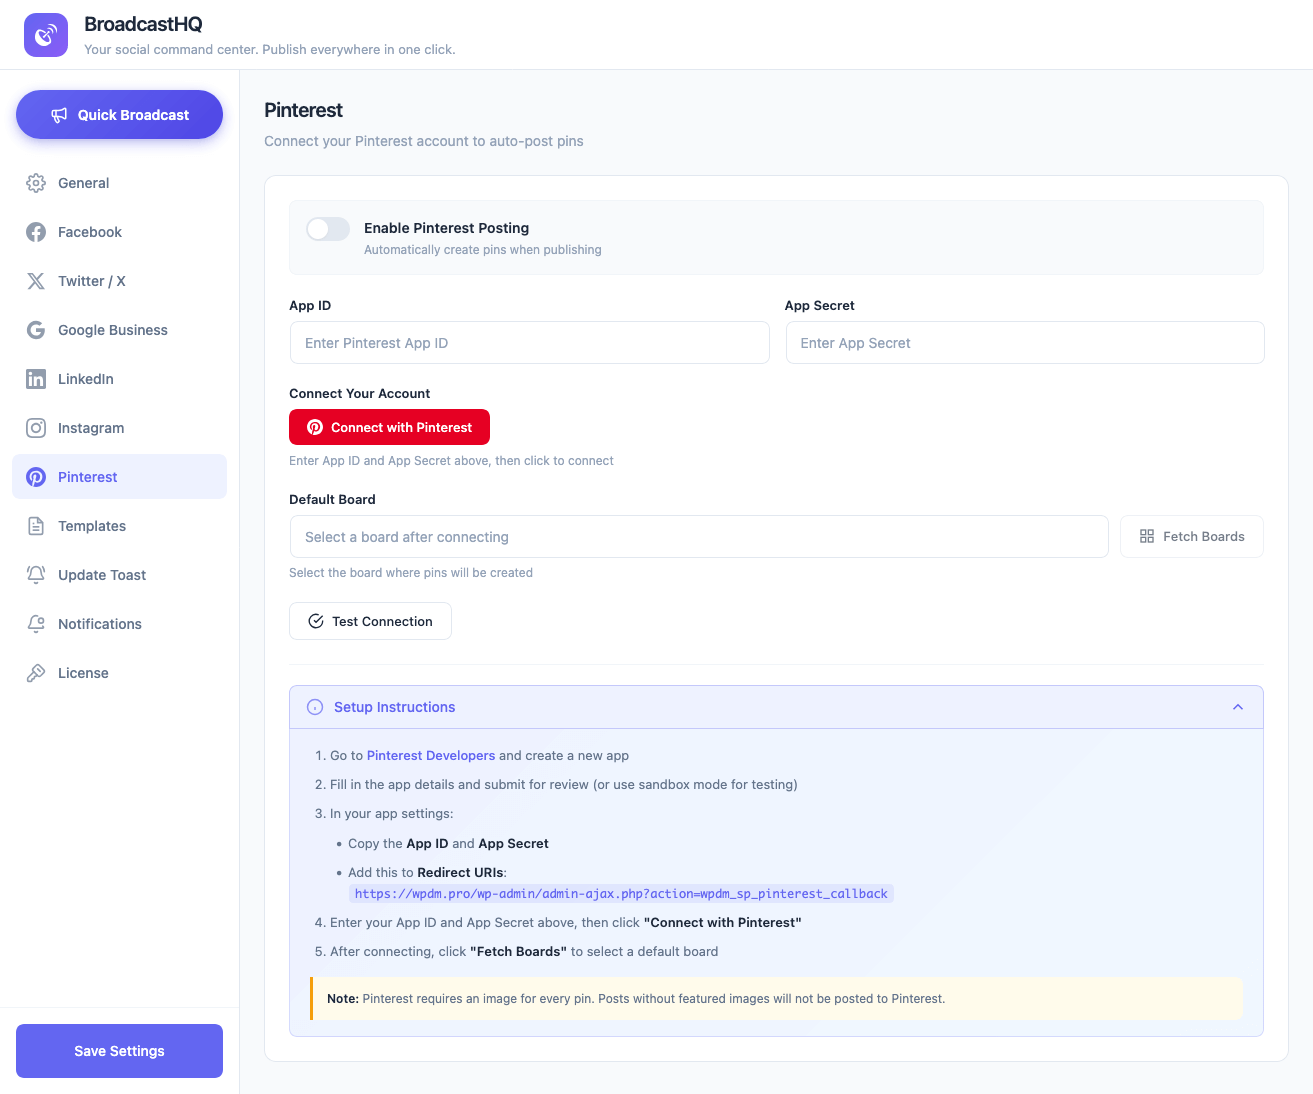
Task: Click the Pinterest logo icon in the sidebar
Action: (35, 477)
